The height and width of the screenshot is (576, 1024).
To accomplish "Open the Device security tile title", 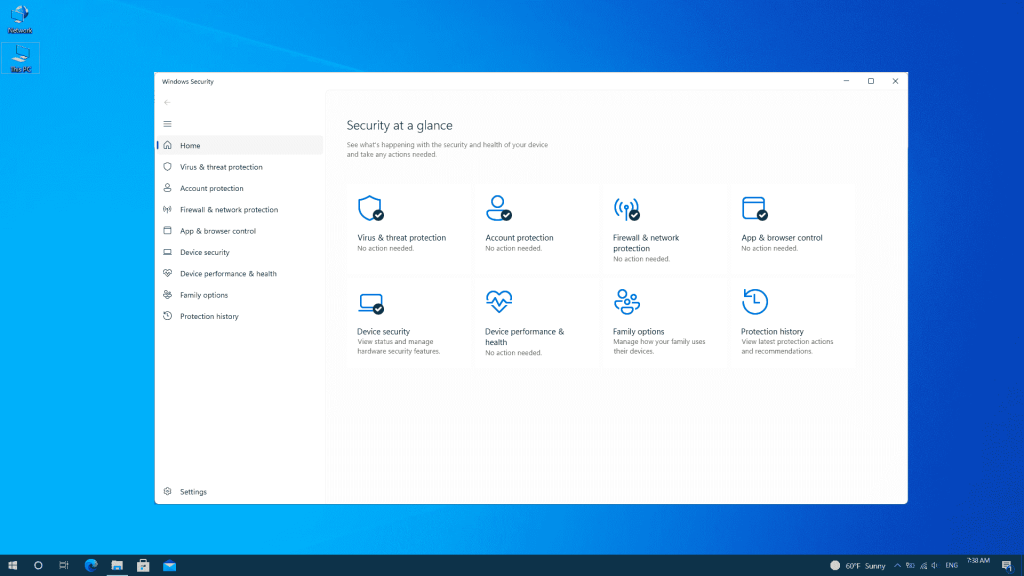I will click(x=383, y=331).
